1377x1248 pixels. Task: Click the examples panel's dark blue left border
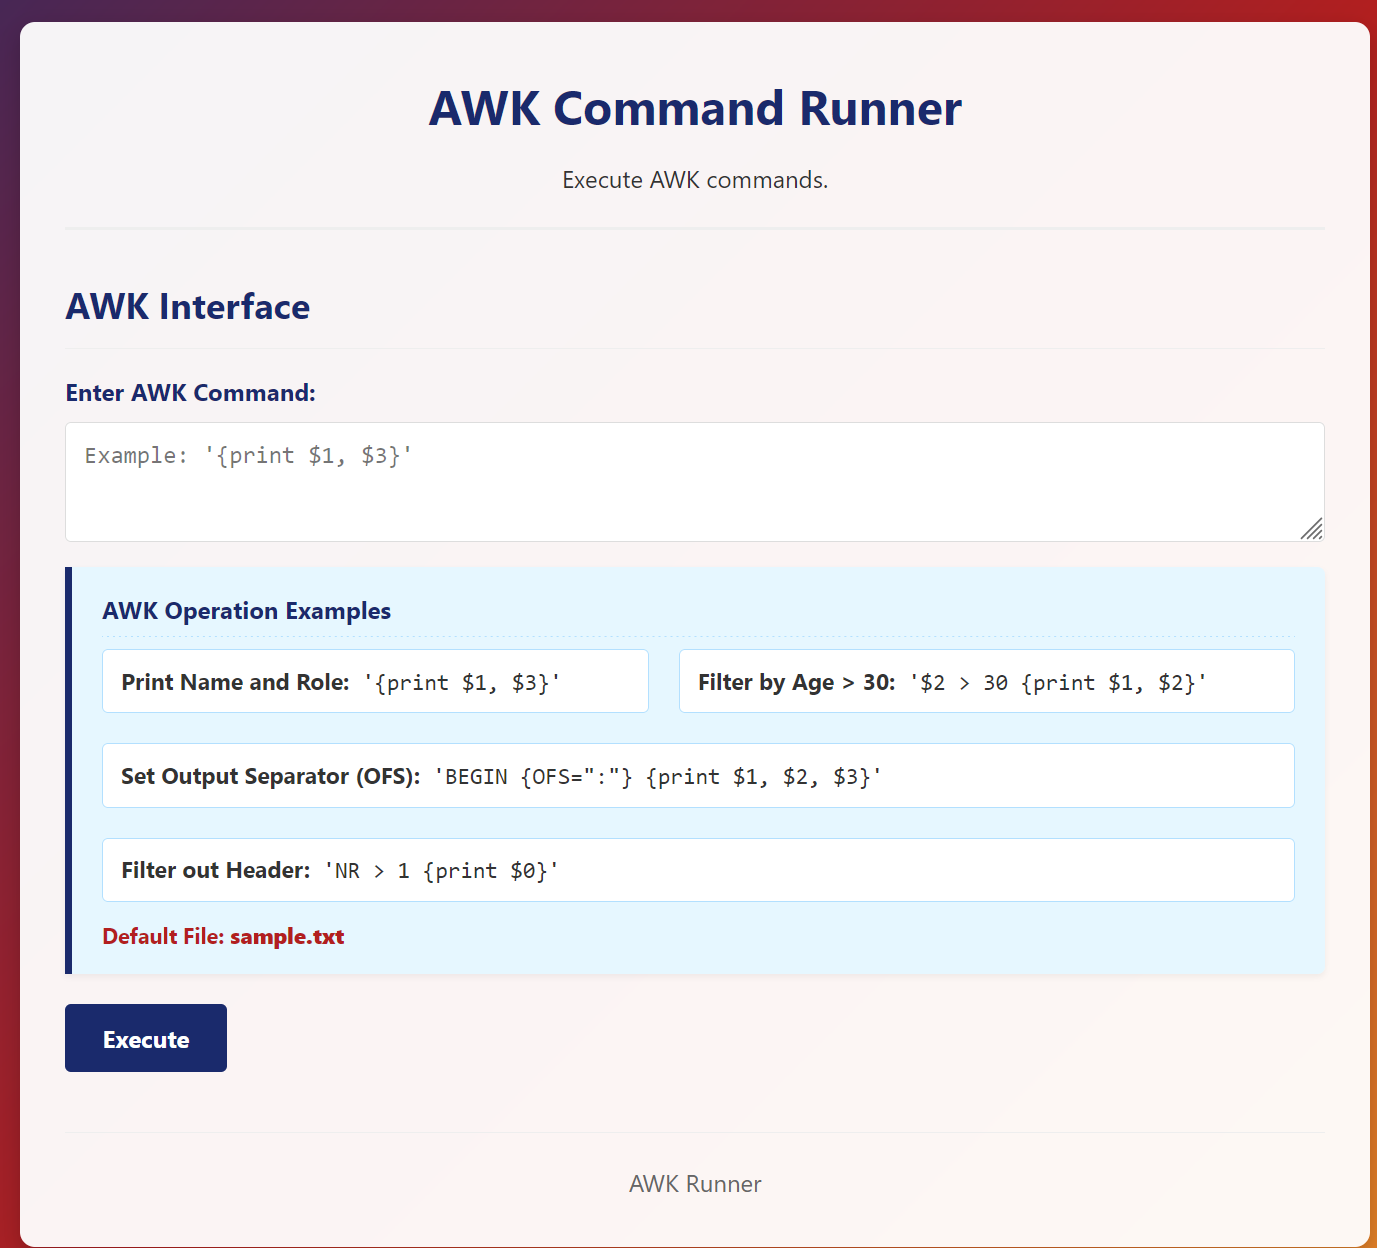coord(69,770)
